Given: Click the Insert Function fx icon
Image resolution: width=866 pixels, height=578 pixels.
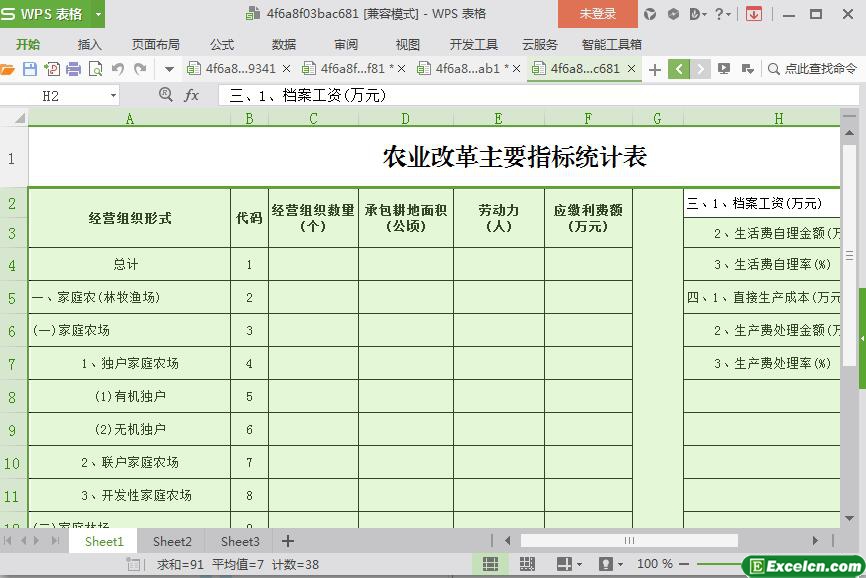Looking at the screenshot, I should 191,95.
